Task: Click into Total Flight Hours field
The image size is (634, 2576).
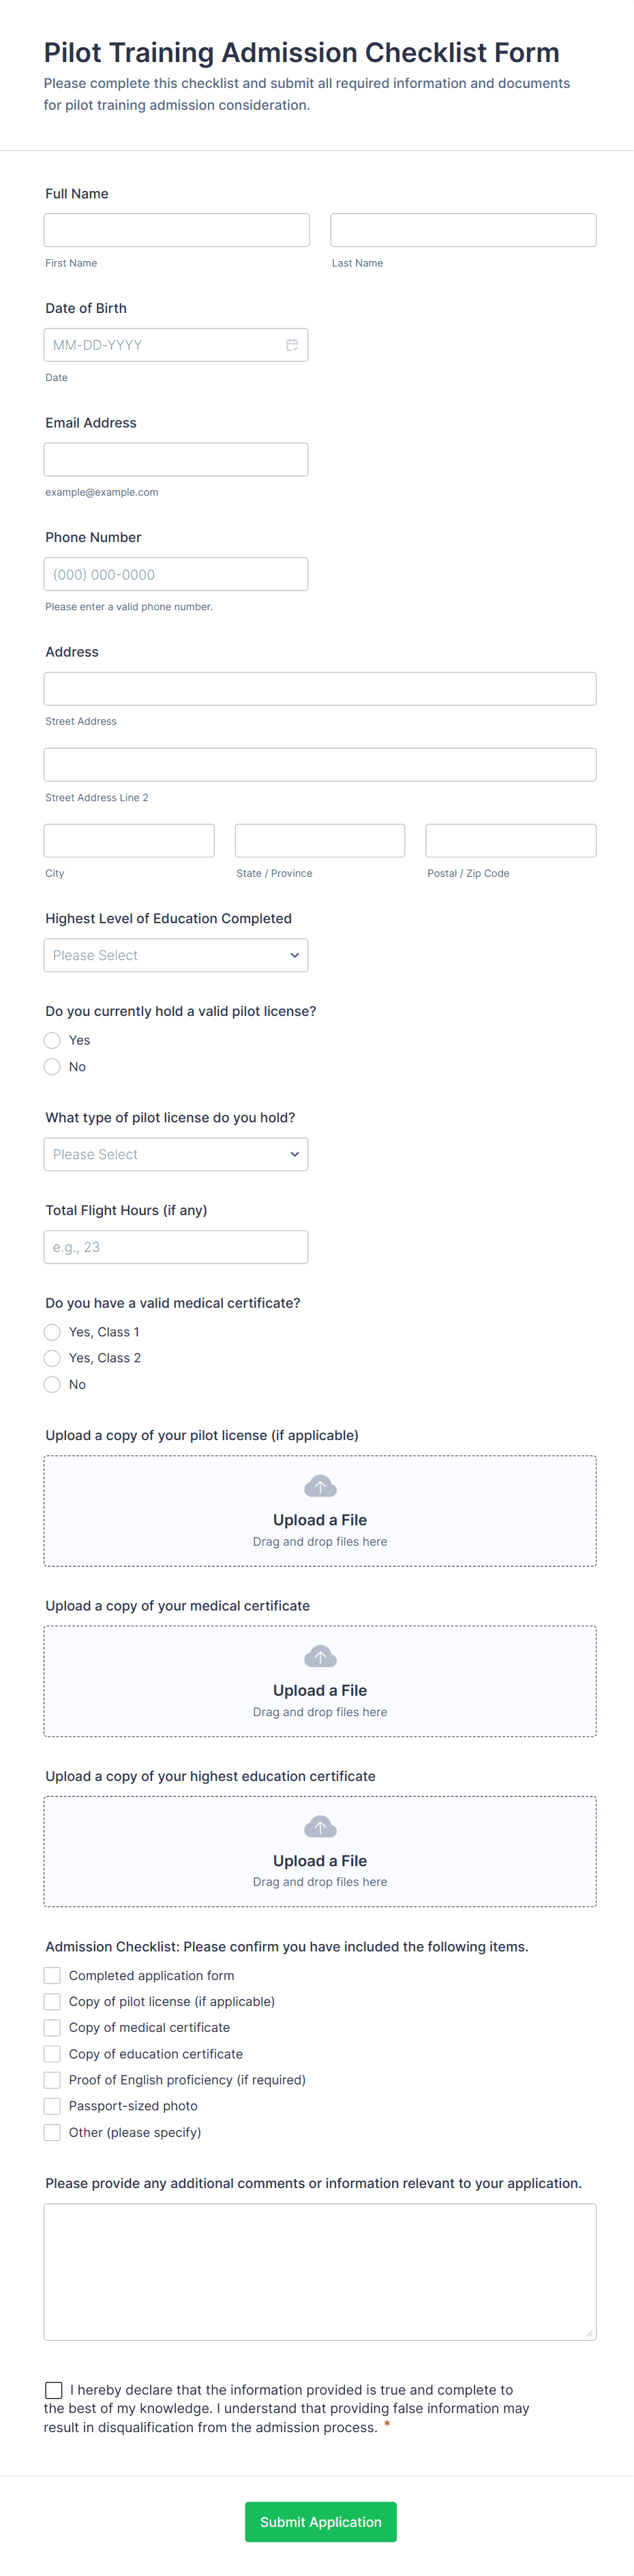Action: [x=176, y=1247]
